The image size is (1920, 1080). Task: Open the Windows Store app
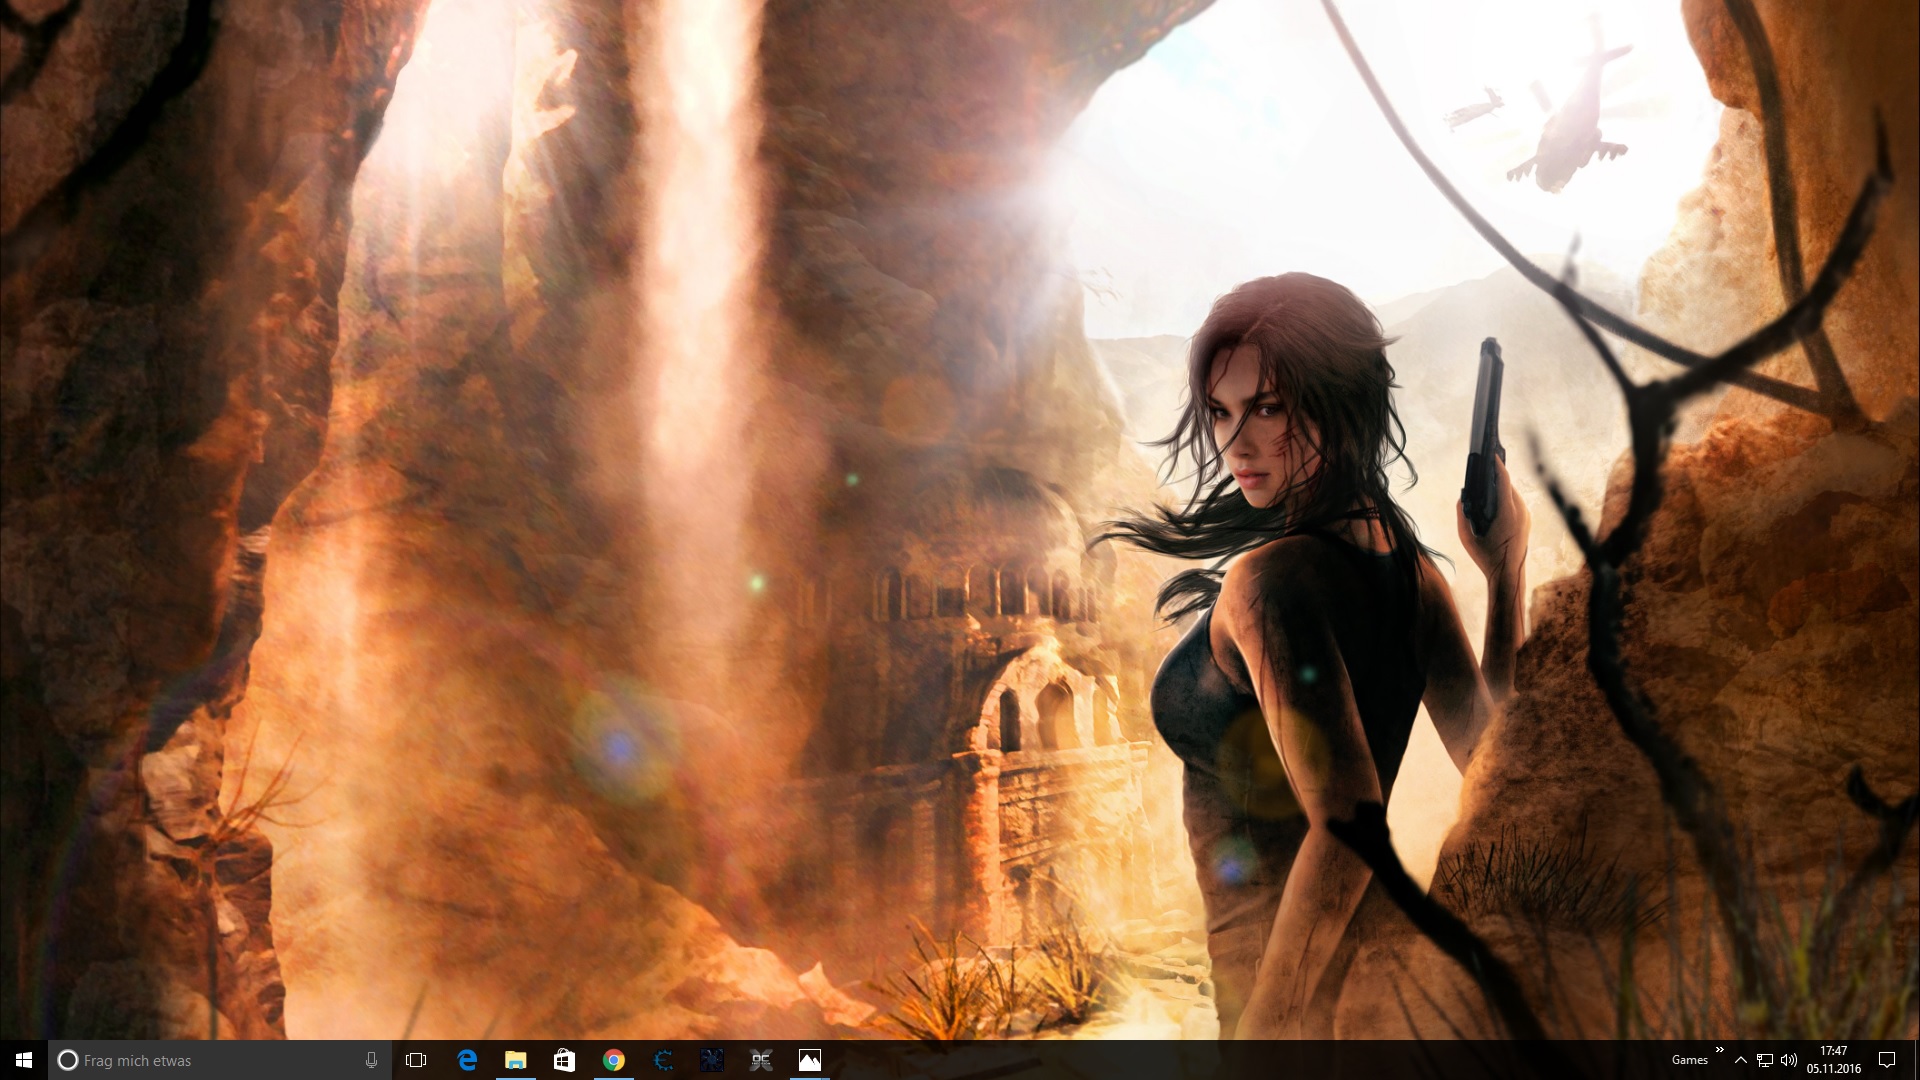[x=564, y=1060]
